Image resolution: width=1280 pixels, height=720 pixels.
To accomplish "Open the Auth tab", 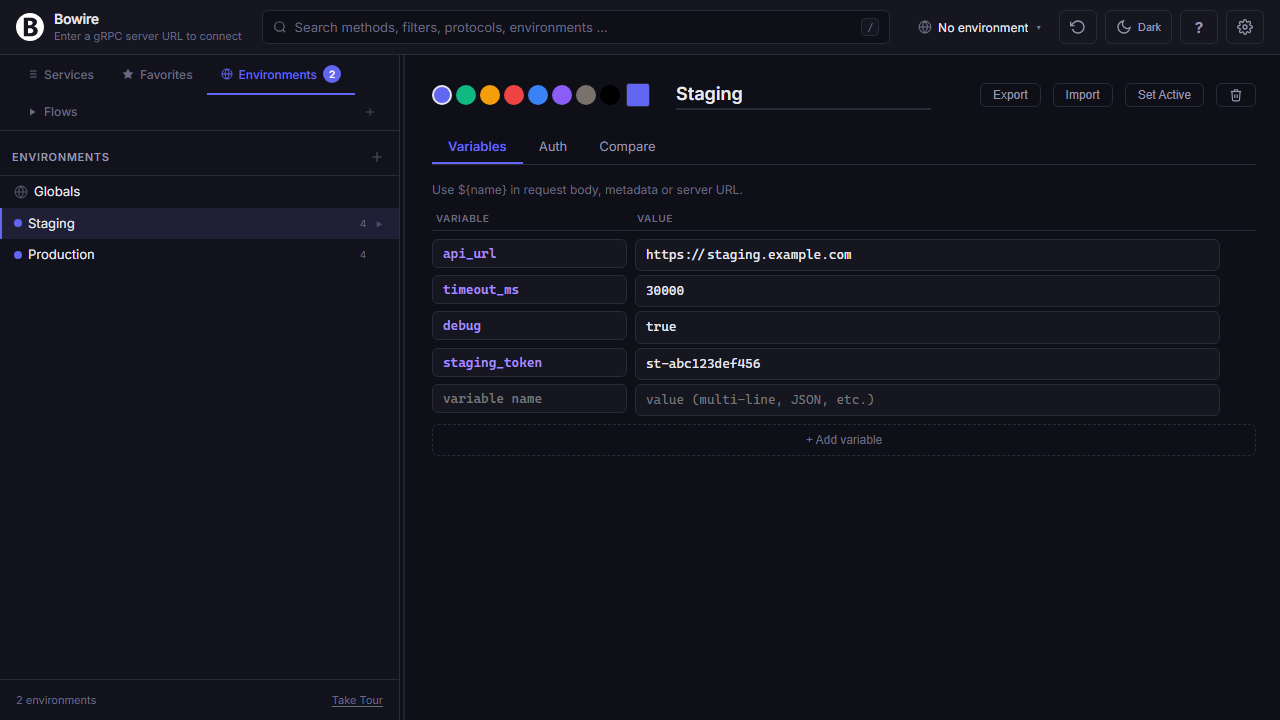I will click(x=553, y=147).
